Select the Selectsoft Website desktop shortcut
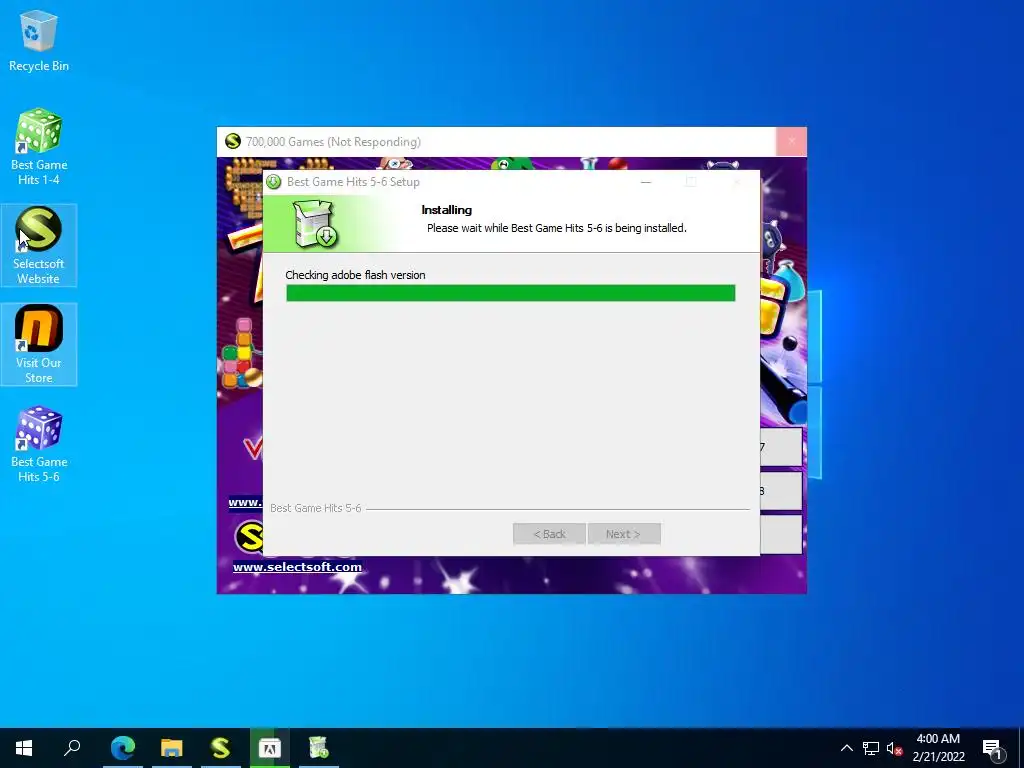This screenshot has width=1024, height=768. tap(39, 246)
